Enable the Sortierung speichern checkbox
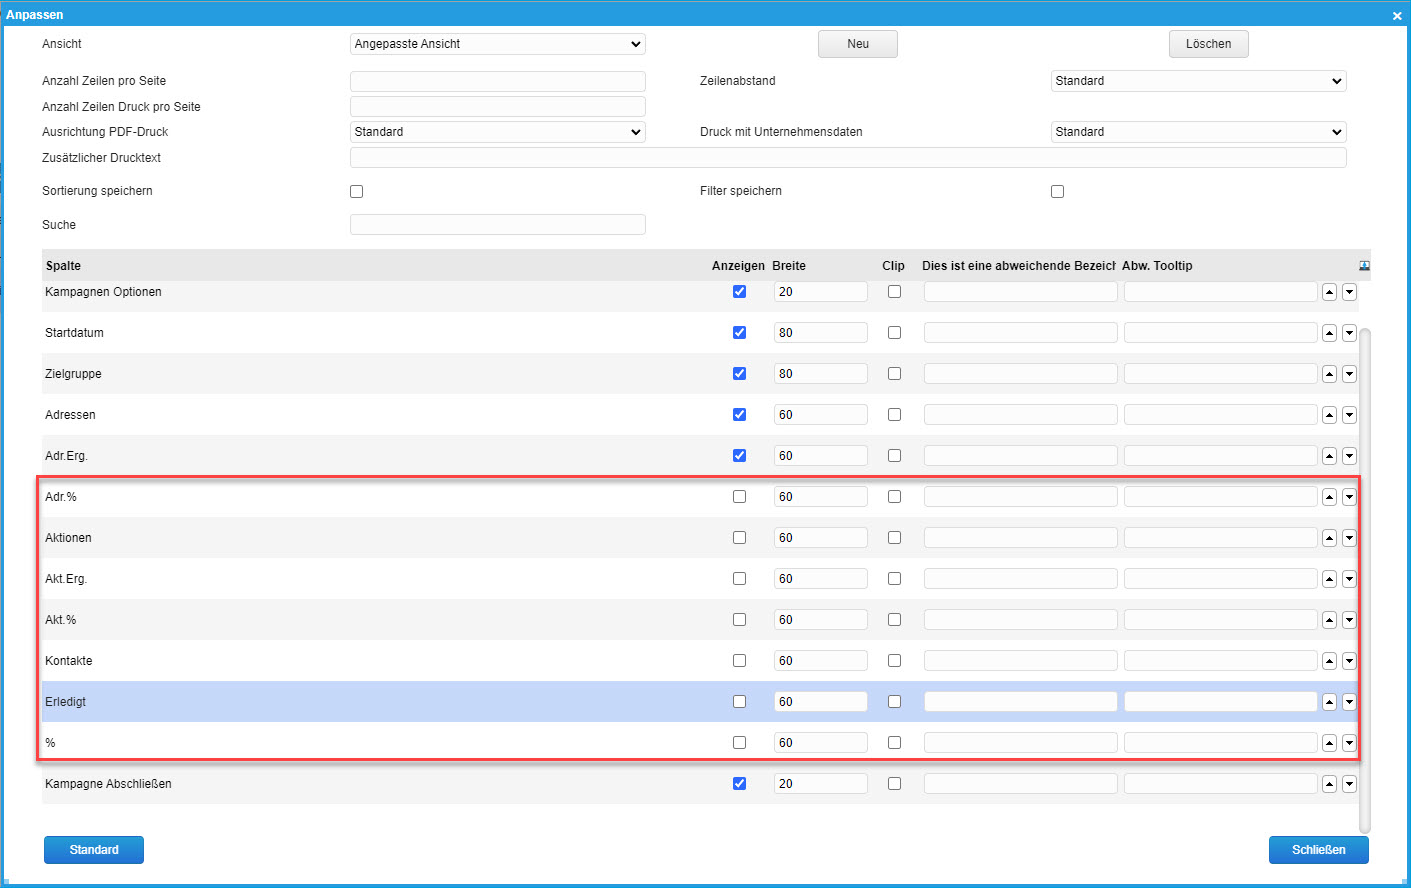Screen dimensions: 1411x888 point(357,191)
